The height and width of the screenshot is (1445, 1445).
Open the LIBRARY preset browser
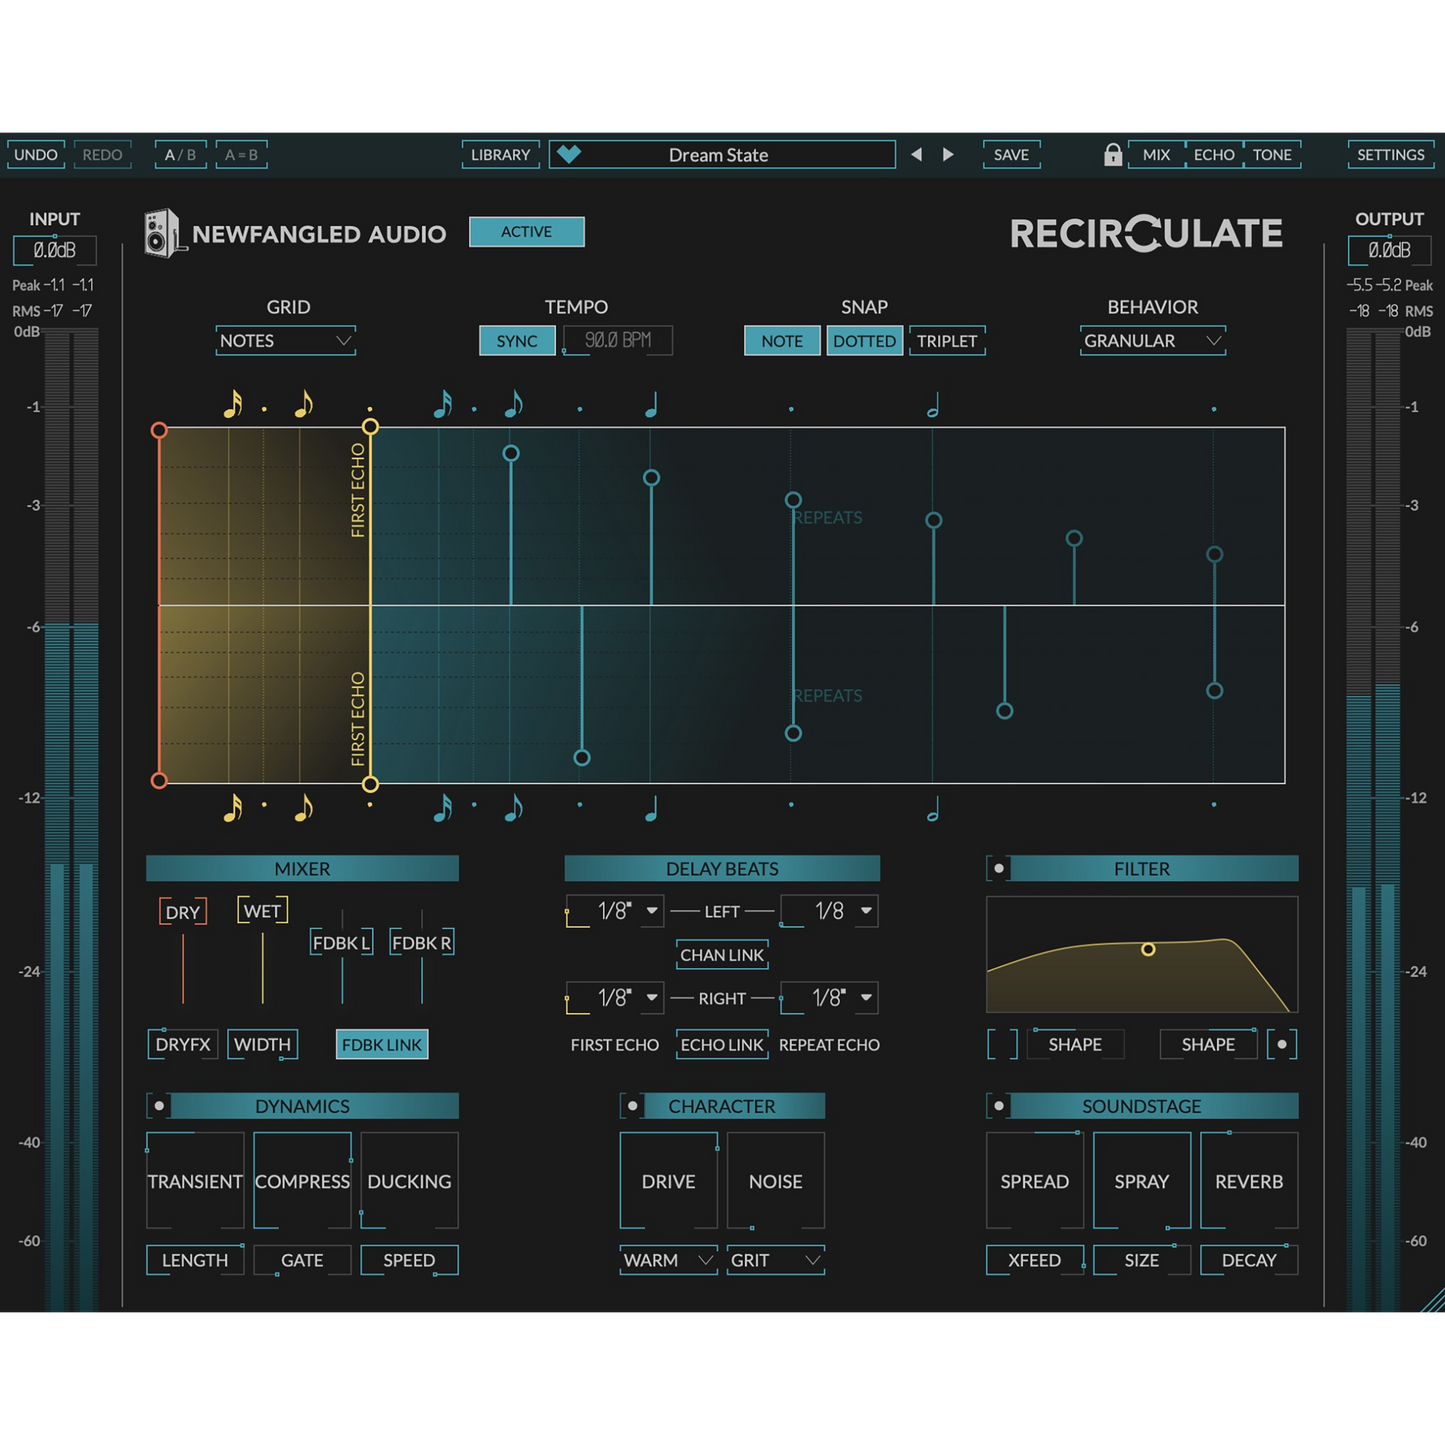(x=500, y=155)
